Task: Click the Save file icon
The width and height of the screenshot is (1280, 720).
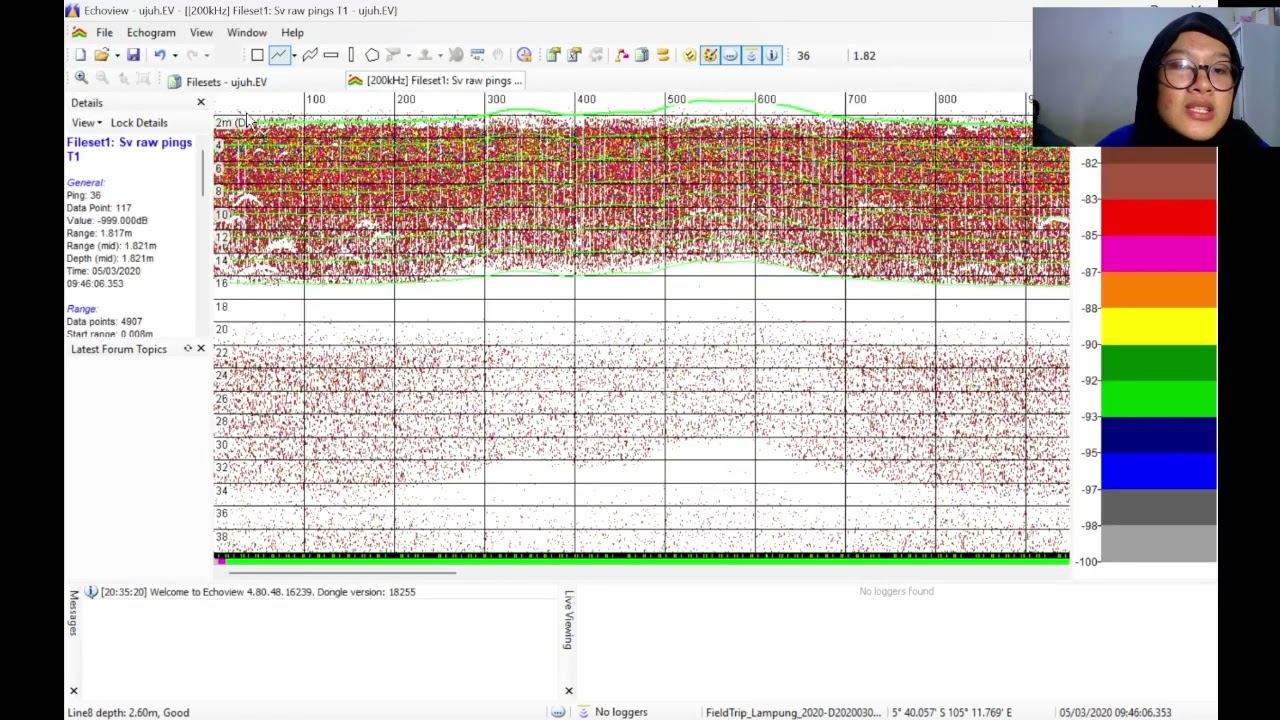Action: (133, 55)
